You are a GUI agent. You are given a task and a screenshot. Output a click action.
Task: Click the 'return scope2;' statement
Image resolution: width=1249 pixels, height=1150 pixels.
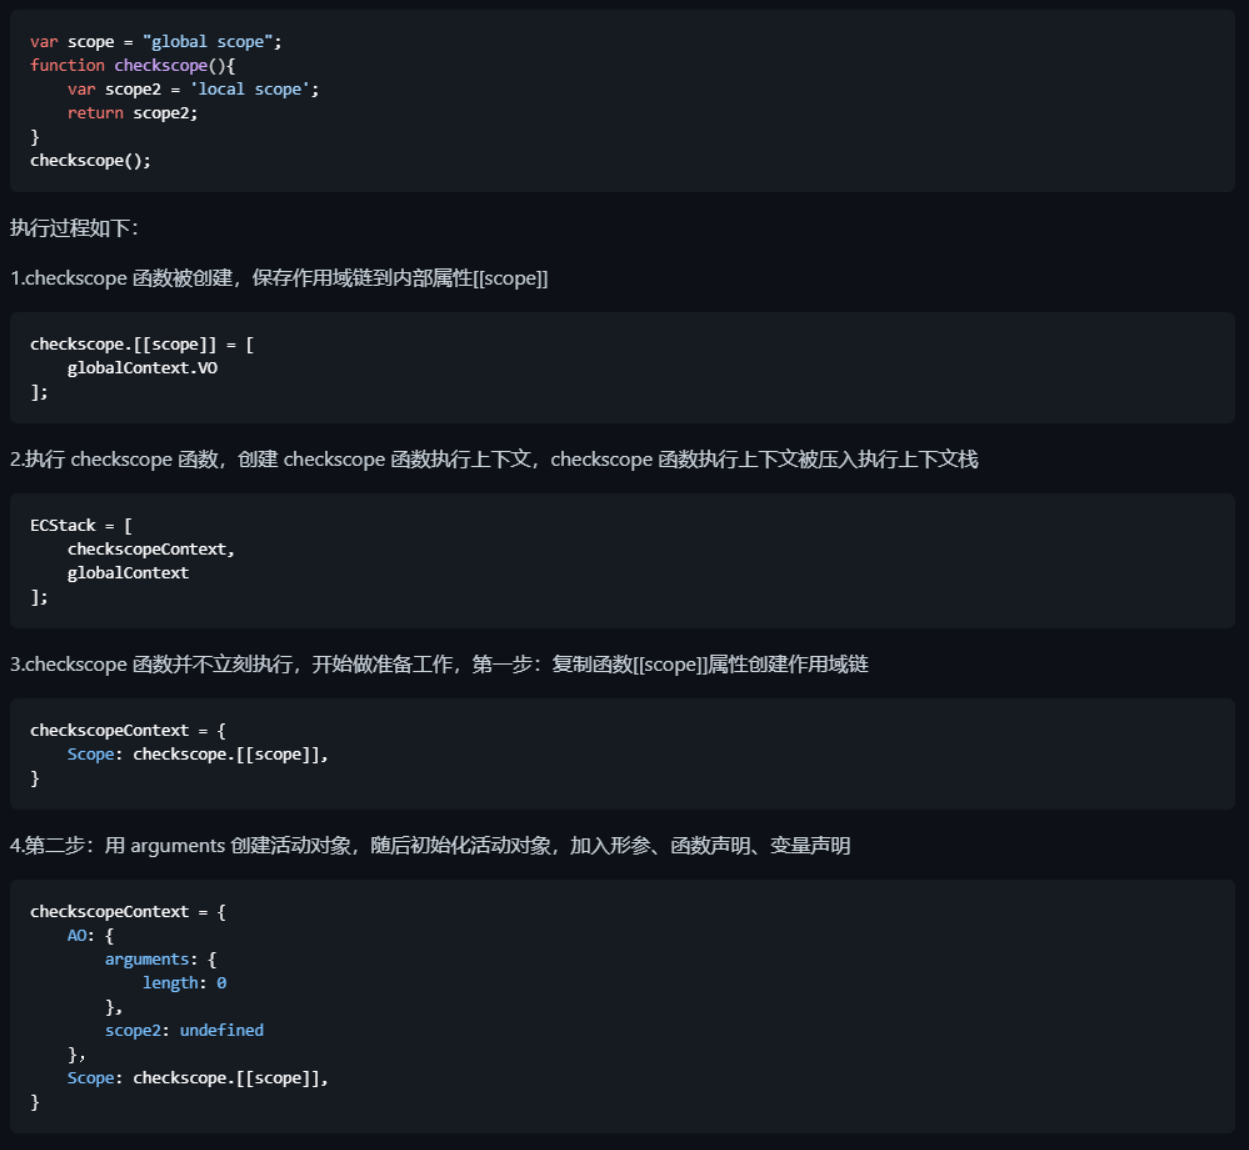(132, 113)
